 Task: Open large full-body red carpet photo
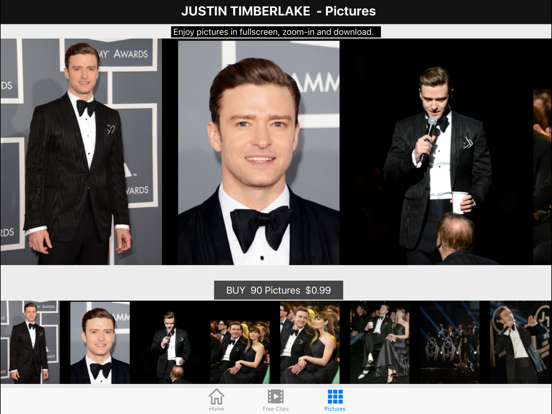81,152
